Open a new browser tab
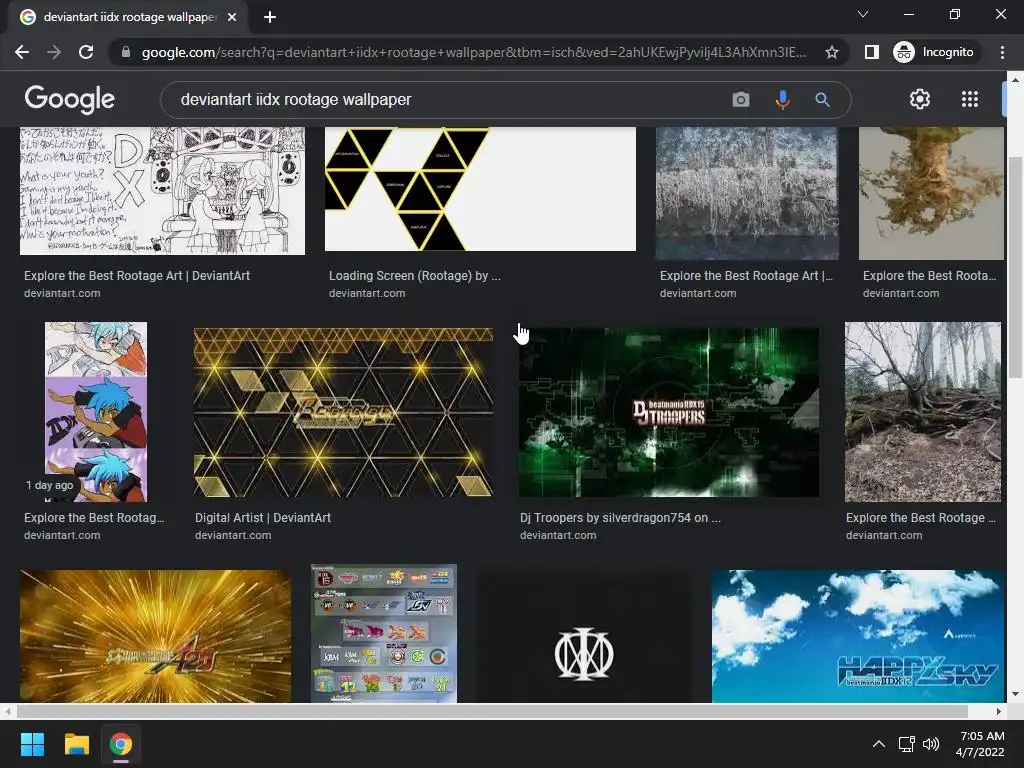Screen dimensions: 1024x768 click(270, 17)
